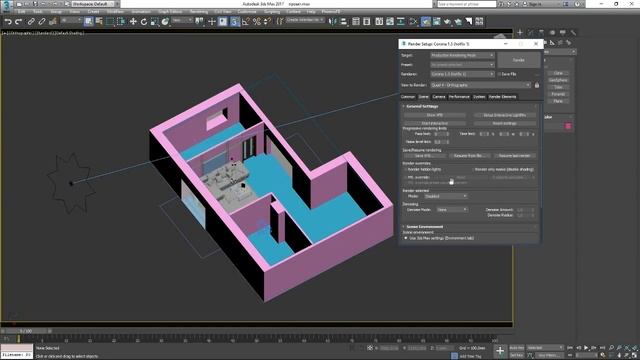Switch to the Modify command panel
Image resolution: width=640 pixels, height=360 pixels.
(531, 32)
